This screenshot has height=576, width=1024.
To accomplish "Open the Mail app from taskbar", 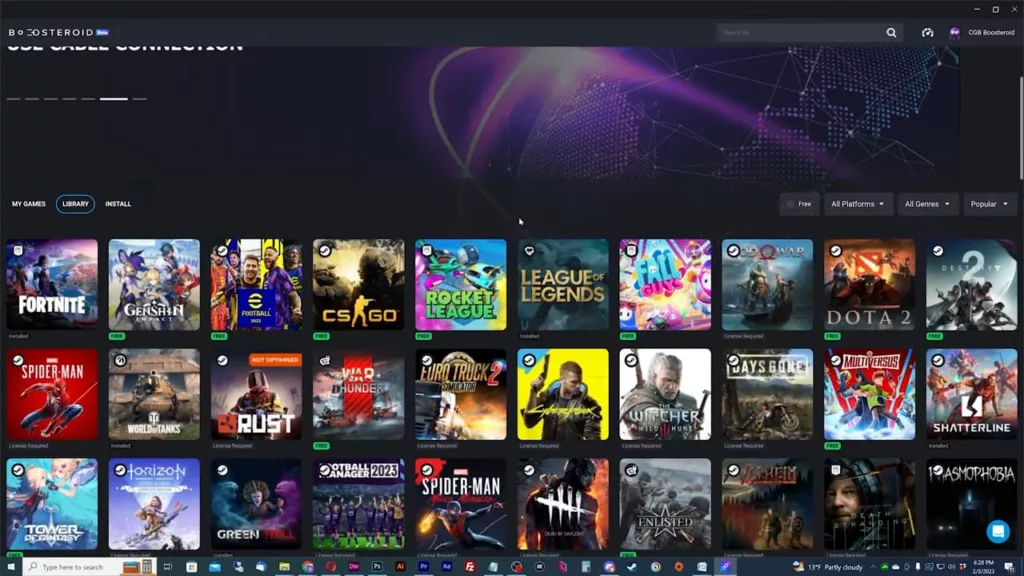I will tap(215, 567).
